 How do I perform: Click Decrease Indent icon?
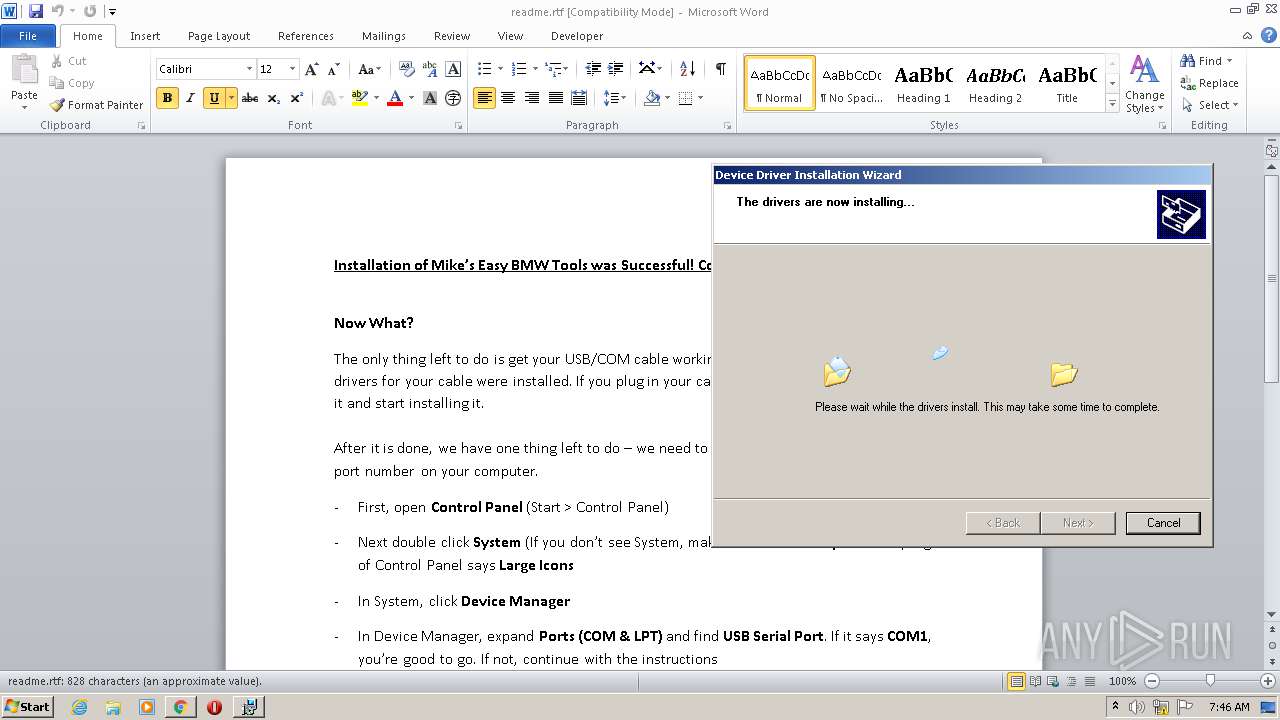click(593, 69)
